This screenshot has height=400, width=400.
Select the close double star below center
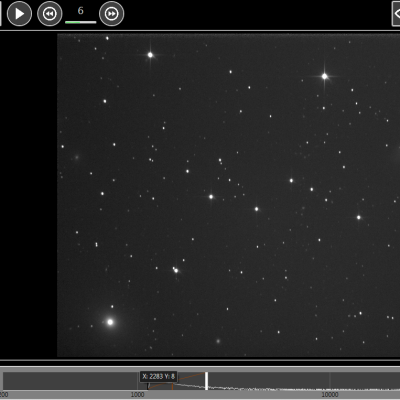click(175, 270)
